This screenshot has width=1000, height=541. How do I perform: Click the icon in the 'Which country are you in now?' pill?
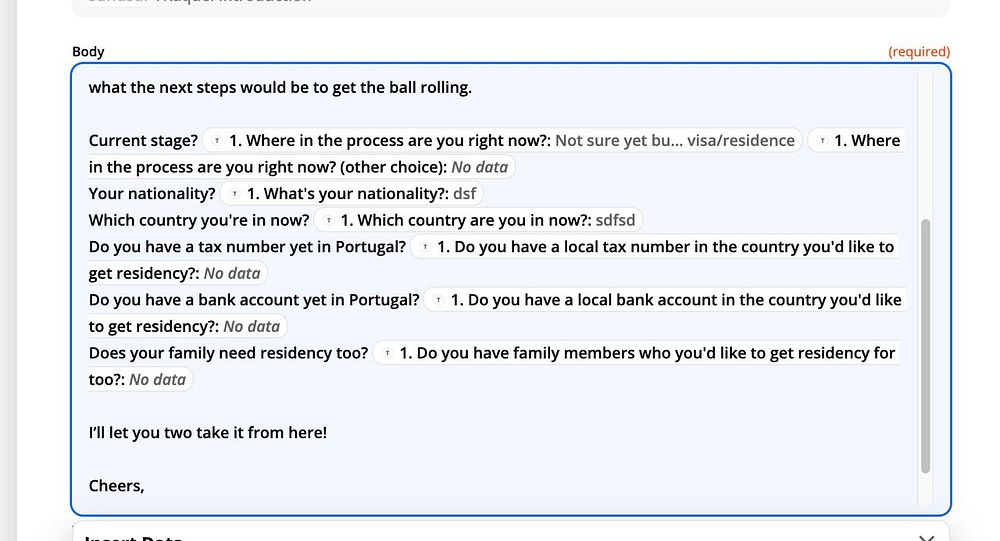point(329,220)
